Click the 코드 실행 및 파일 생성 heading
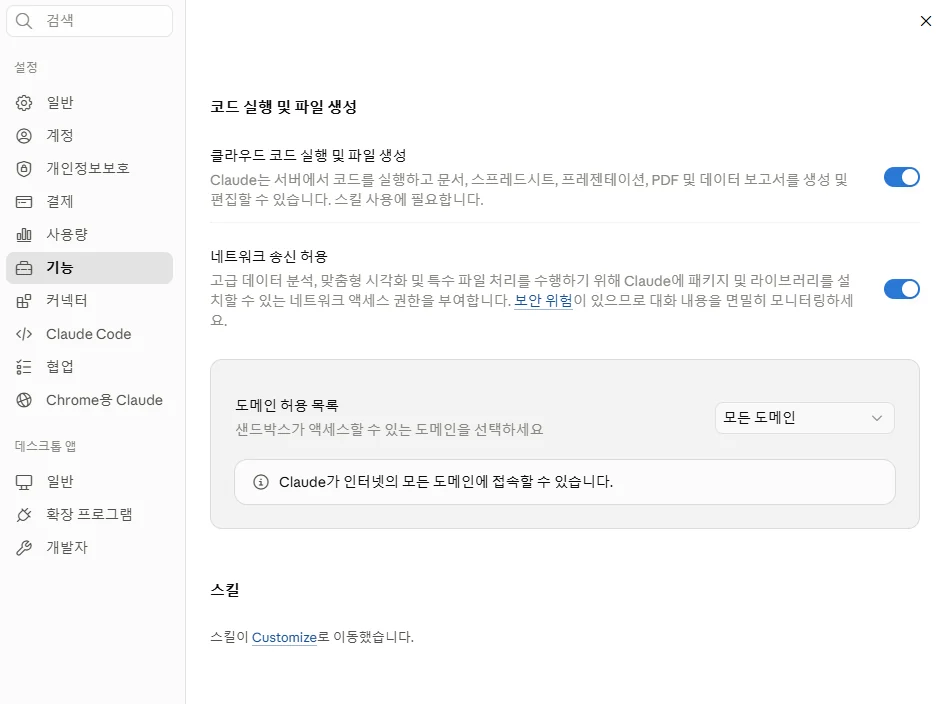The height and width of the screenshot is (704, 937). [284, 107]
